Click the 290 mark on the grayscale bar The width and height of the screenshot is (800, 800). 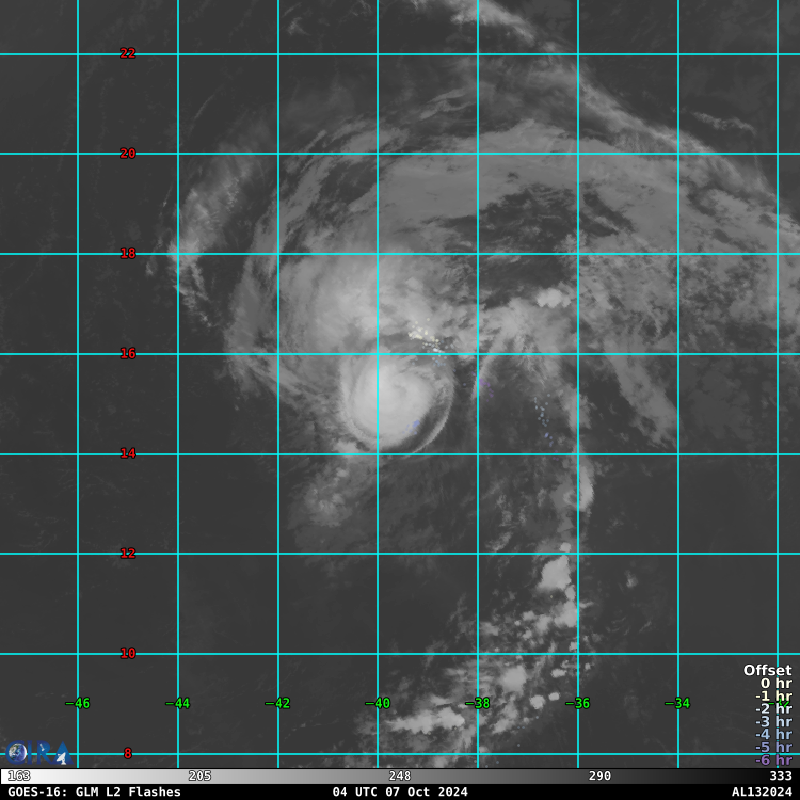[x=600, y=776]
